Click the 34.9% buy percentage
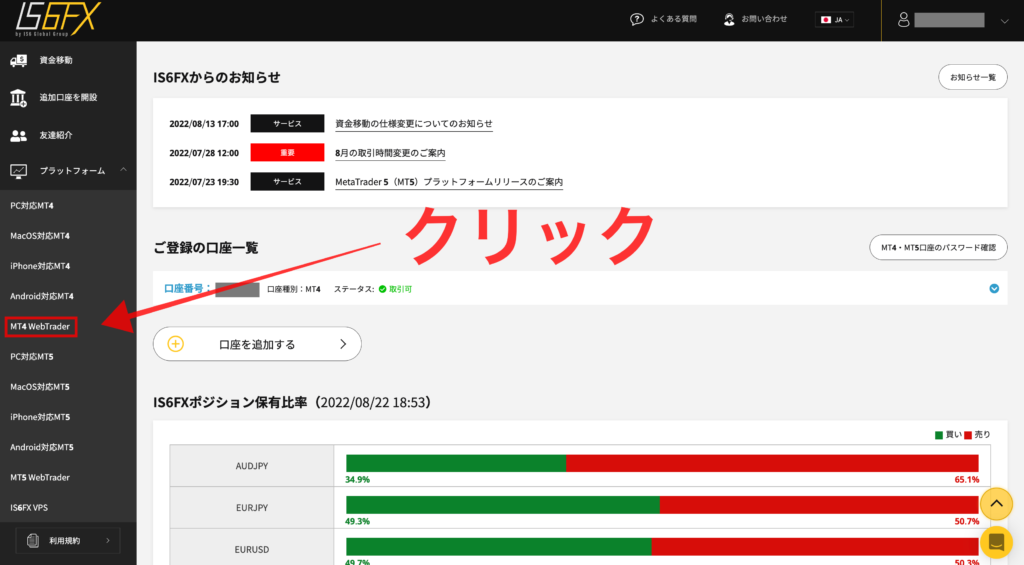Screen dimensions: 1024x565 point(357,479)
